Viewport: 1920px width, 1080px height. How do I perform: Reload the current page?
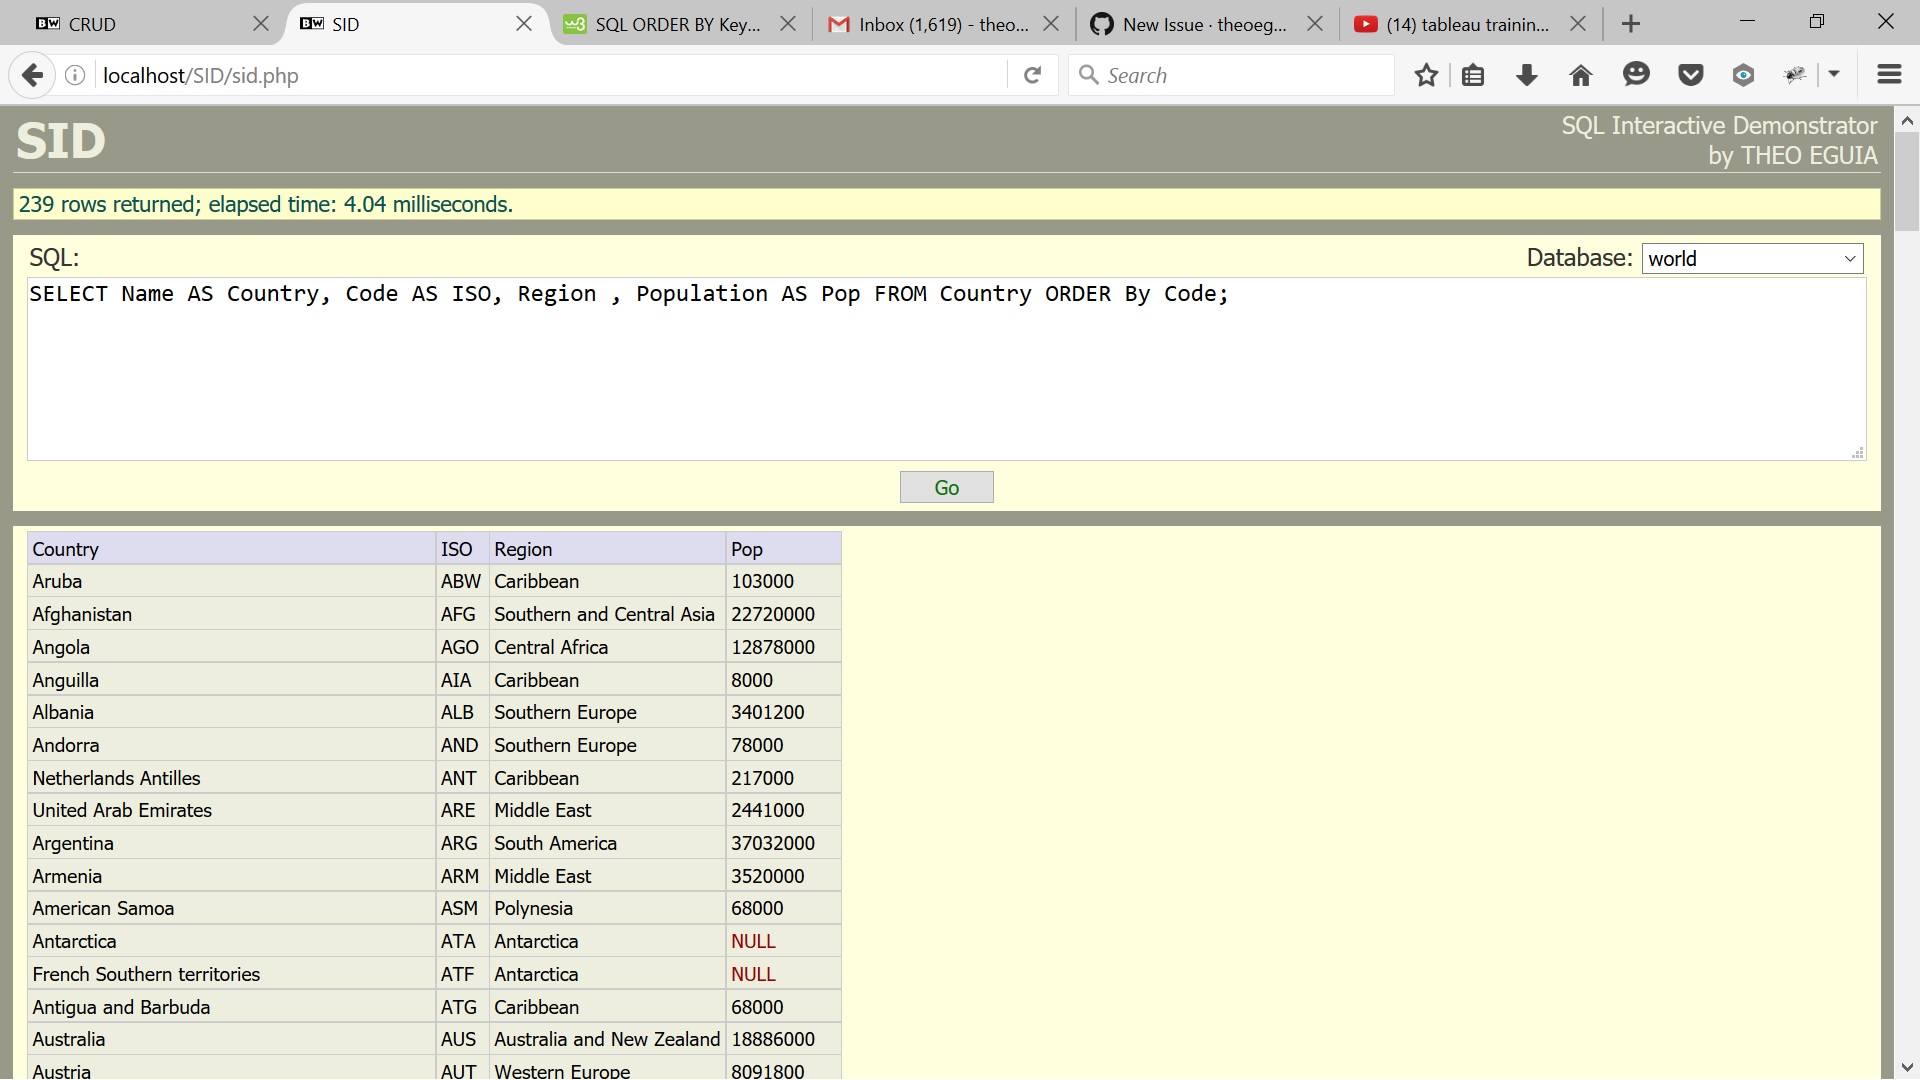coord(1032,75)
